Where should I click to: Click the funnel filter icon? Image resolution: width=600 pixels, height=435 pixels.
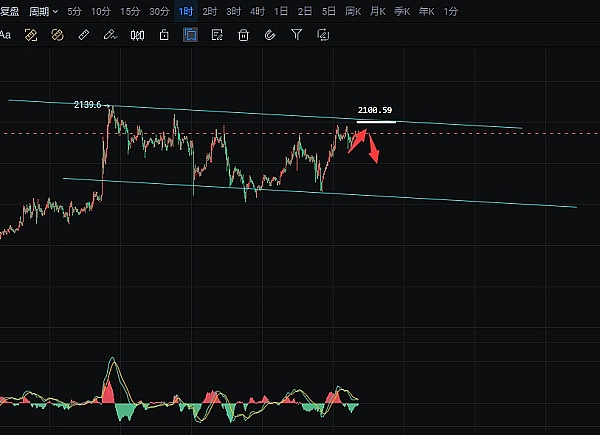(296, 35)
